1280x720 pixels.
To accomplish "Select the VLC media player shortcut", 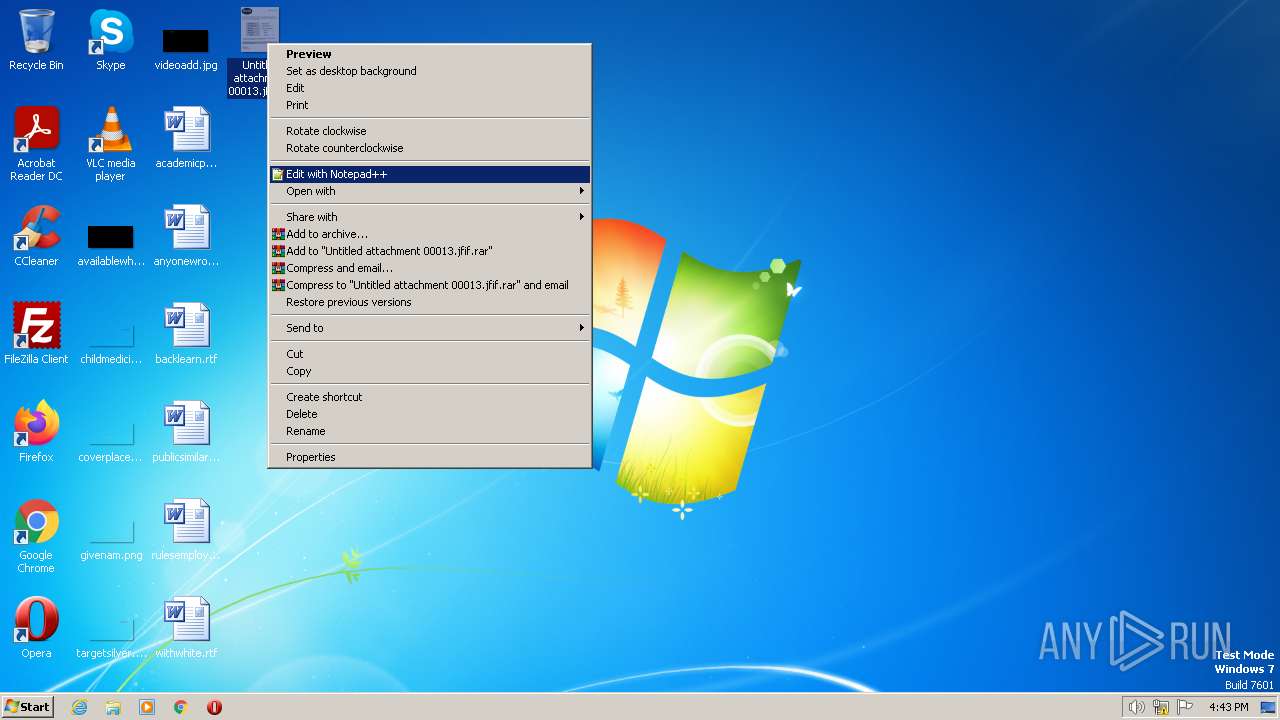I will [x=110, y=144].
